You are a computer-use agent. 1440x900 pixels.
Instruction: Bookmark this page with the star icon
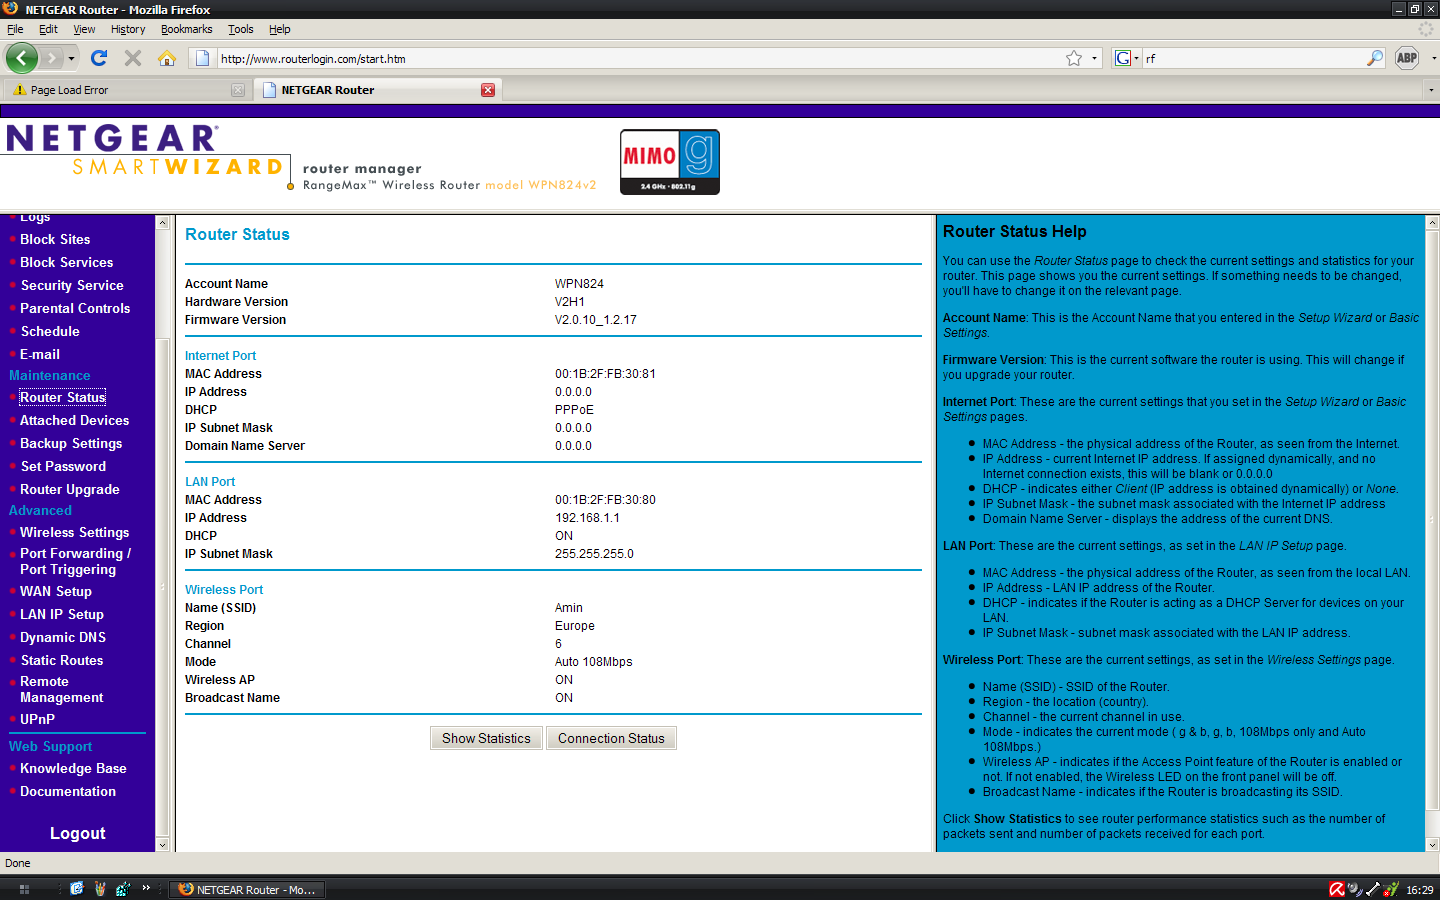tap(1074, 58)
